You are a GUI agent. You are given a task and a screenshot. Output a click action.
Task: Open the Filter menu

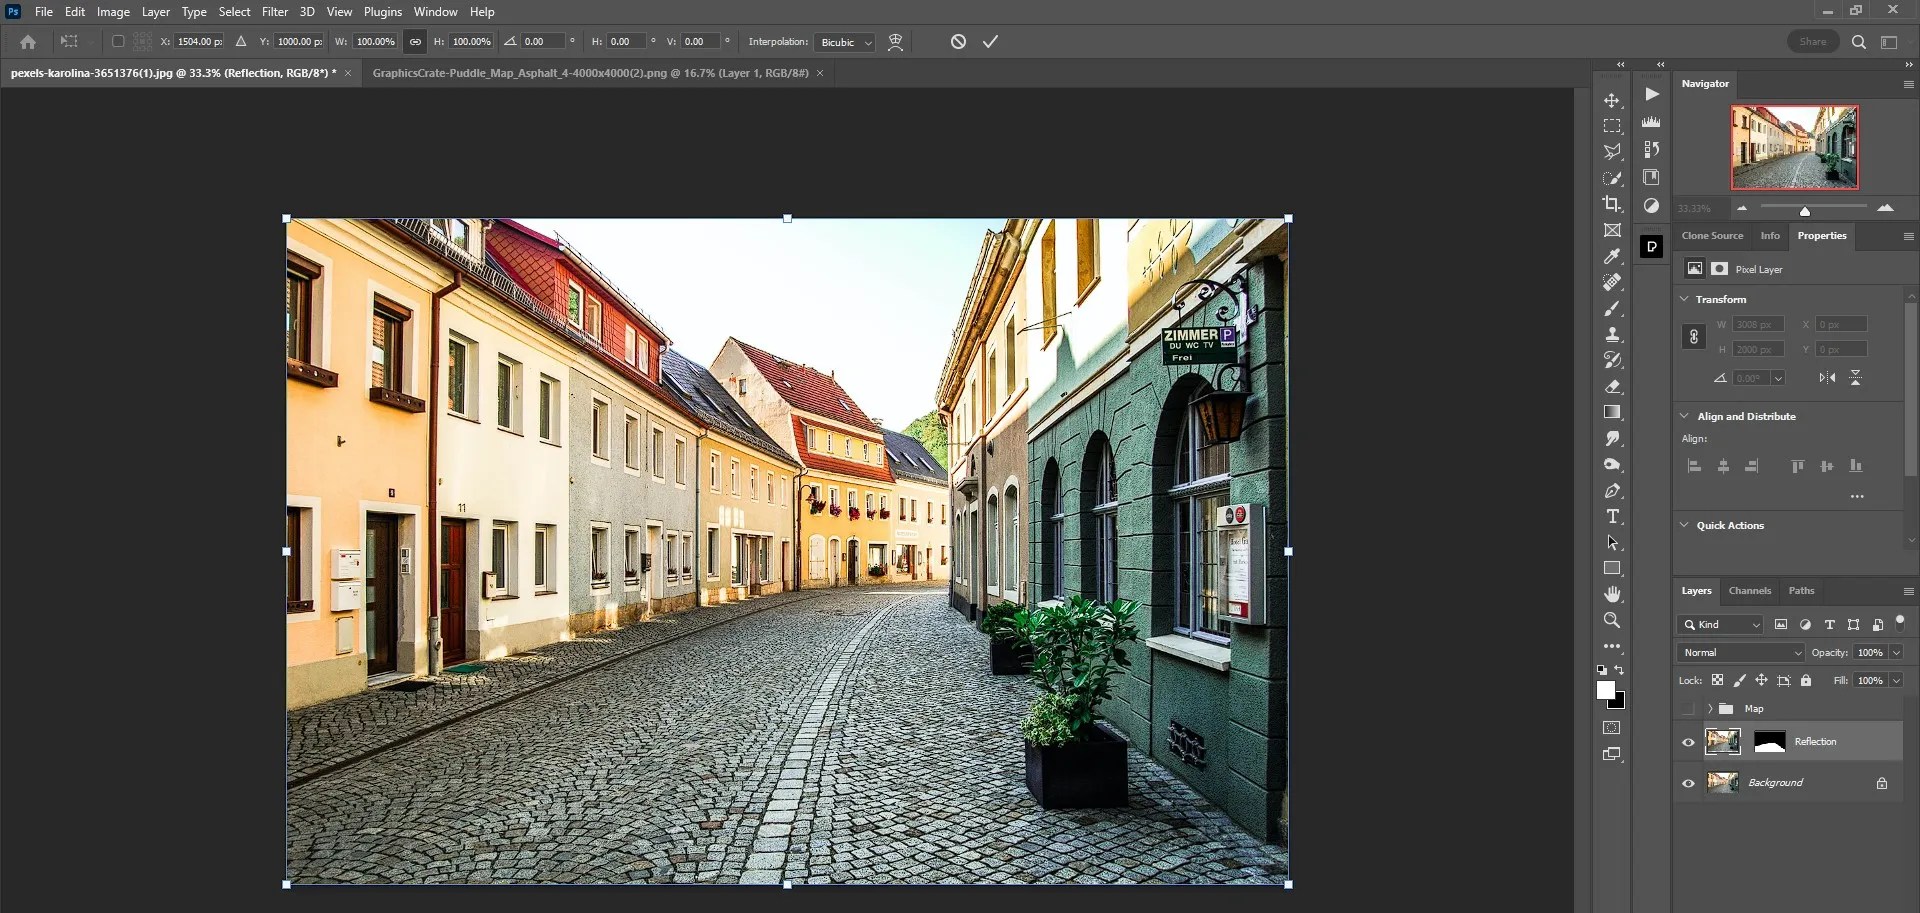coord(275,11)
